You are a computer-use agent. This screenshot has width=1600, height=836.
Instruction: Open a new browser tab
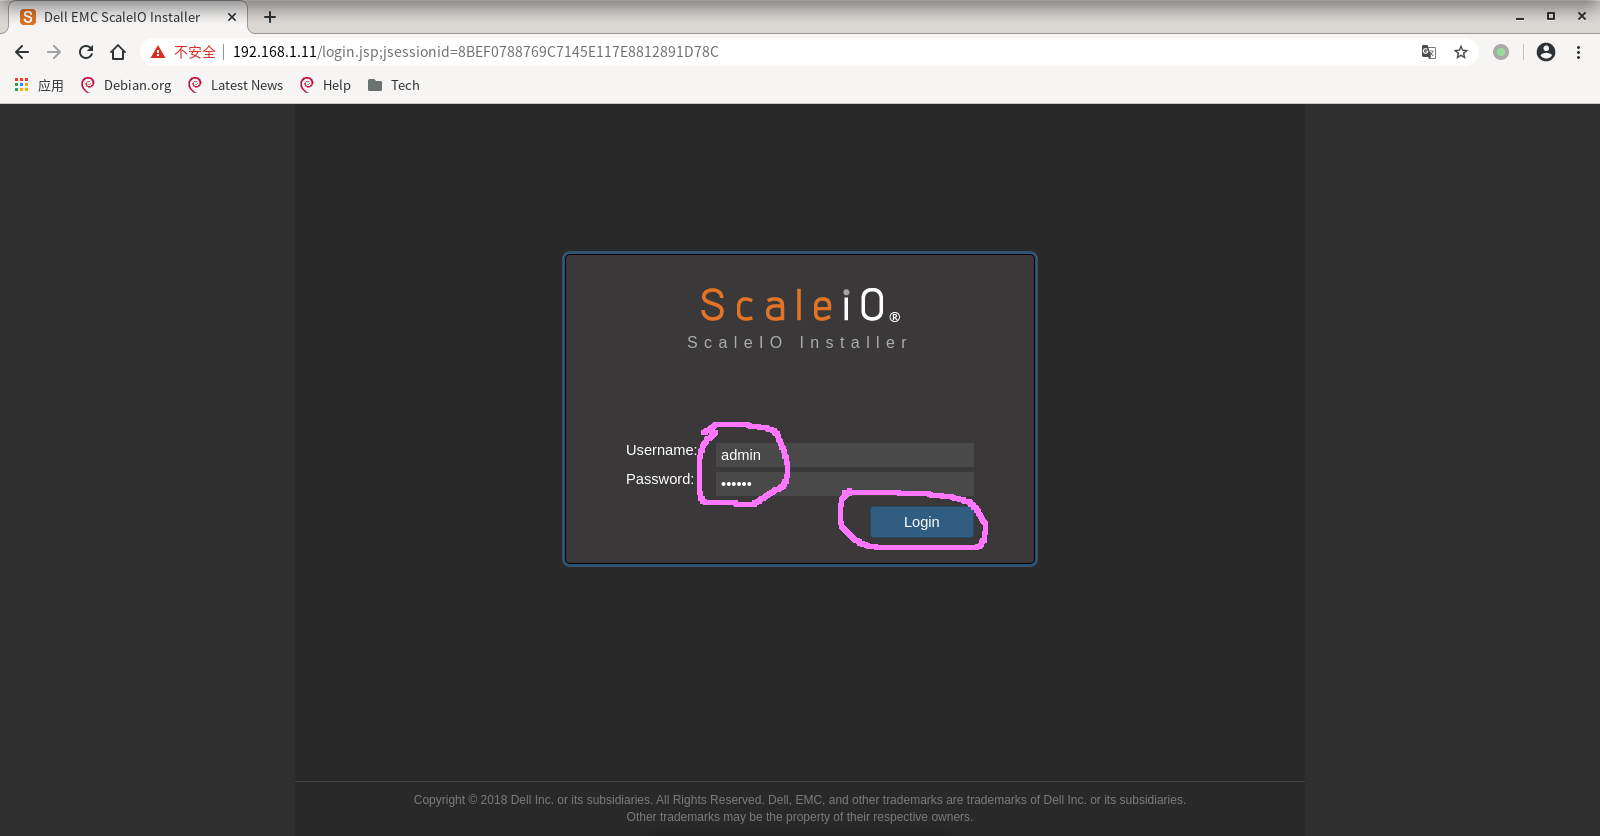(270, 17)
